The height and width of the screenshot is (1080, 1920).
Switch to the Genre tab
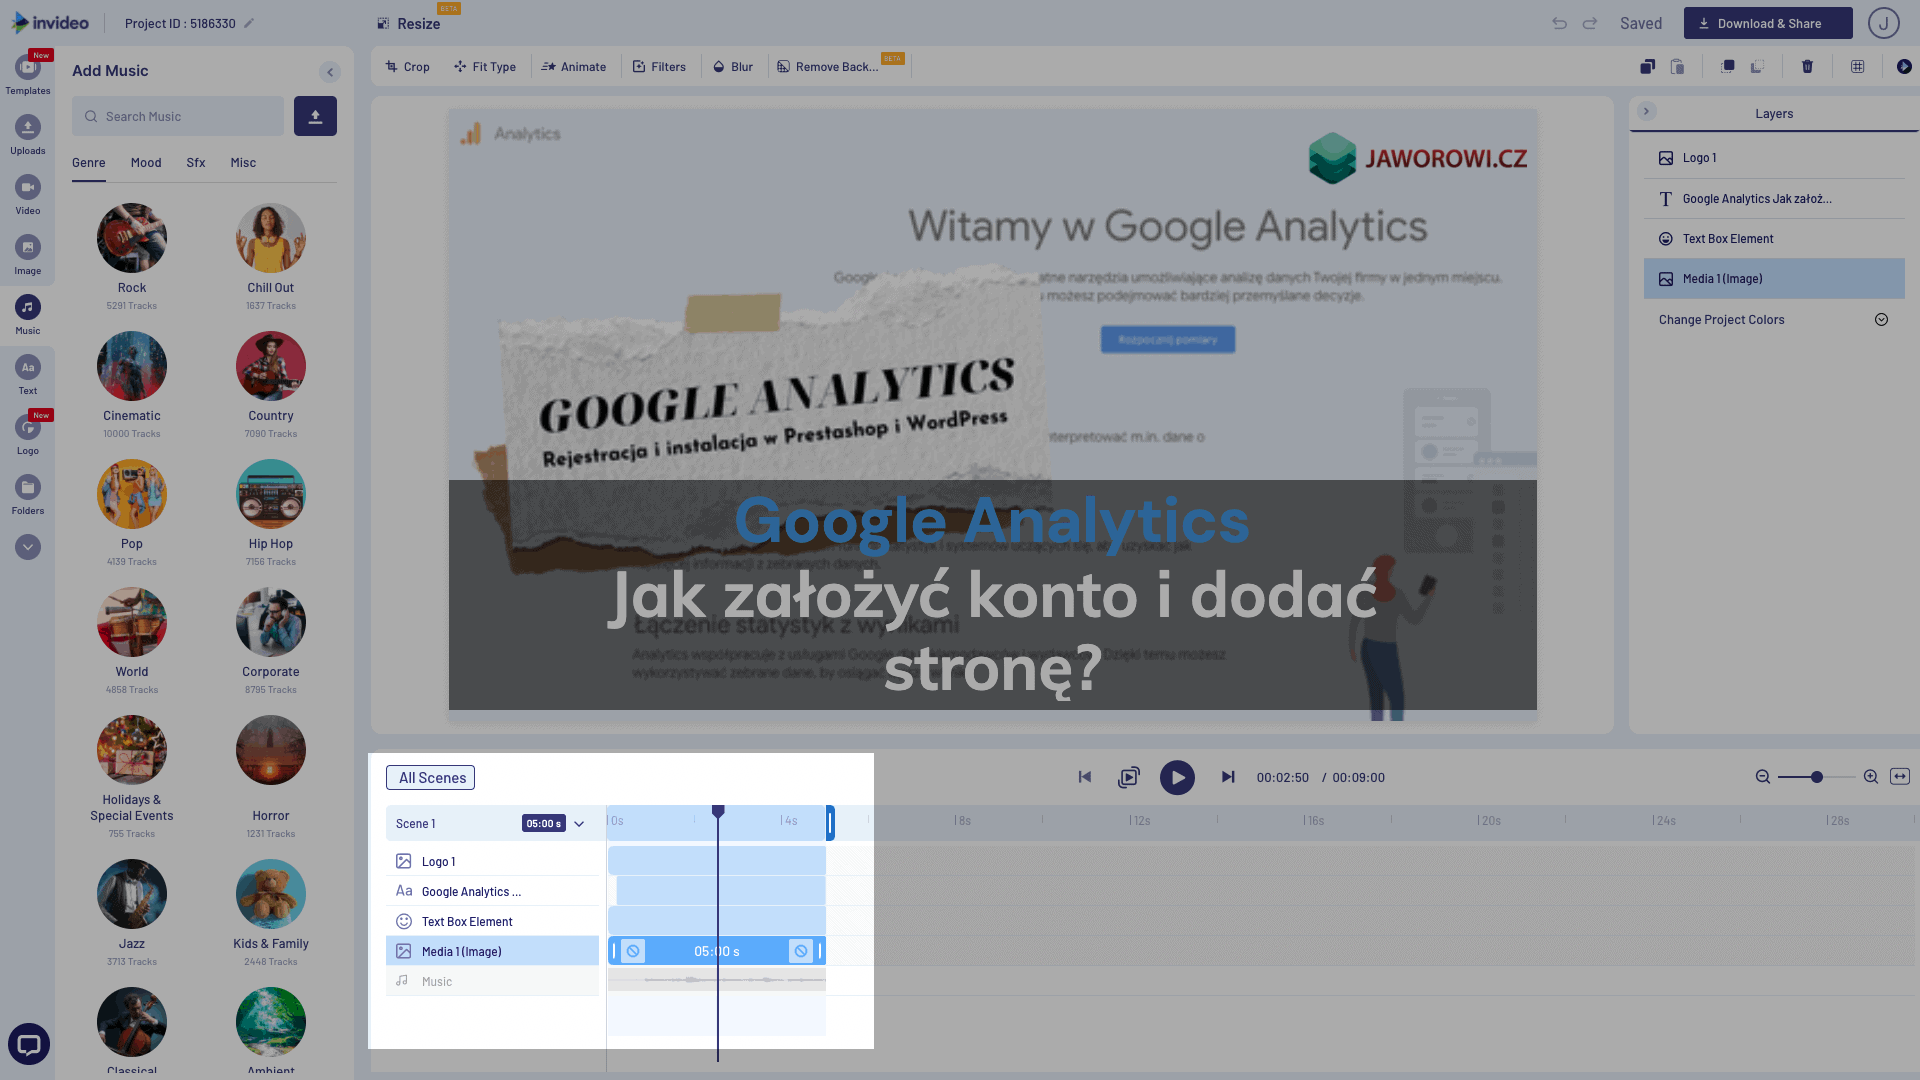pos(88,163)
